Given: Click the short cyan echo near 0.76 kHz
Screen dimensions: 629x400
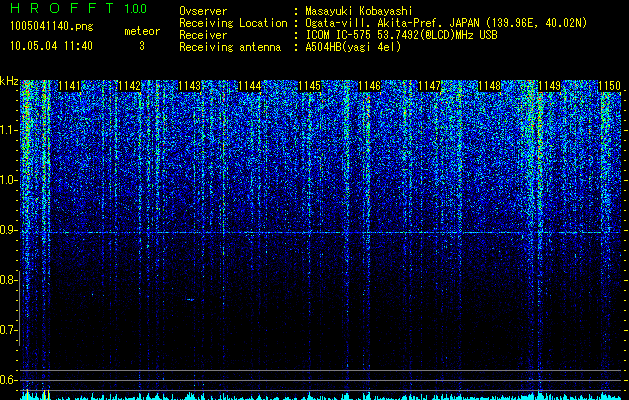Looking at the screenshot, I should click(191, 300).
